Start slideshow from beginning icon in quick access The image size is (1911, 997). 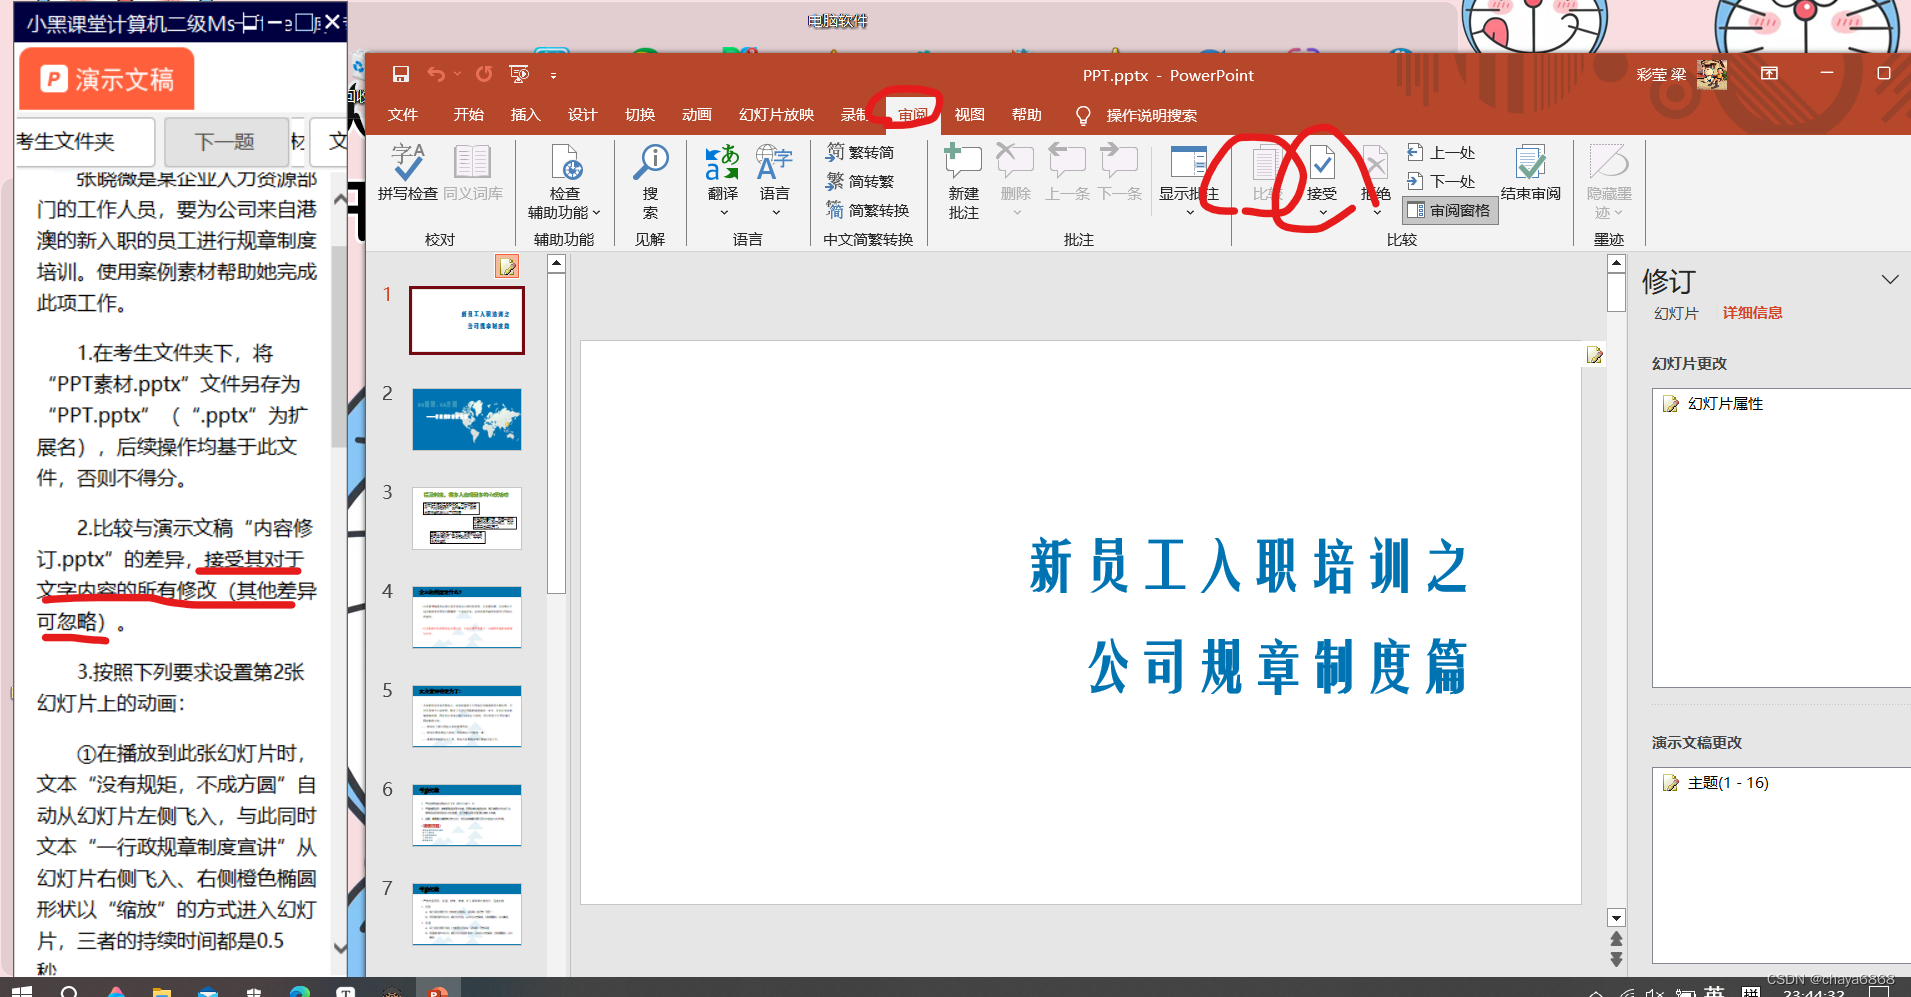[x=519, y=74]
